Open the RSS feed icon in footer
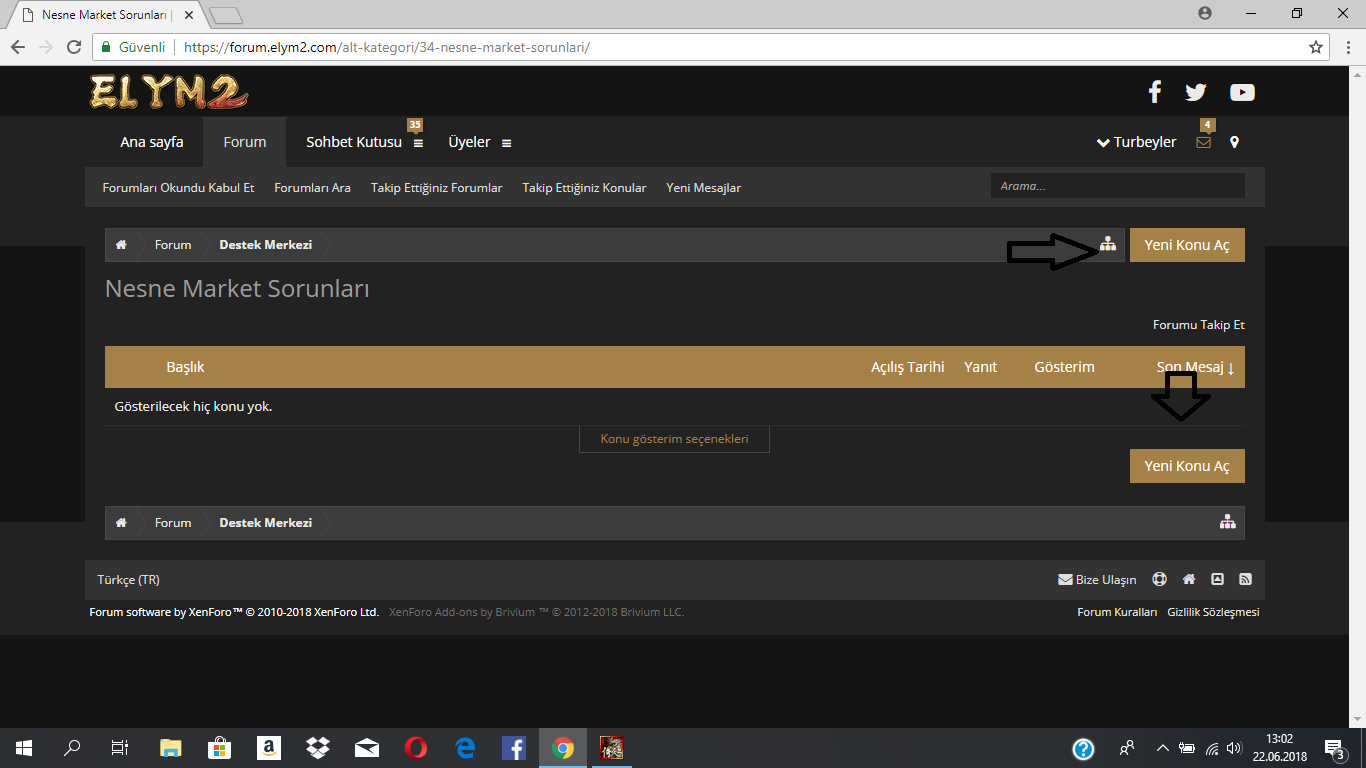Image resolution: width=1366 pixels, height=768 pixels. click(x=1245, y=579)
